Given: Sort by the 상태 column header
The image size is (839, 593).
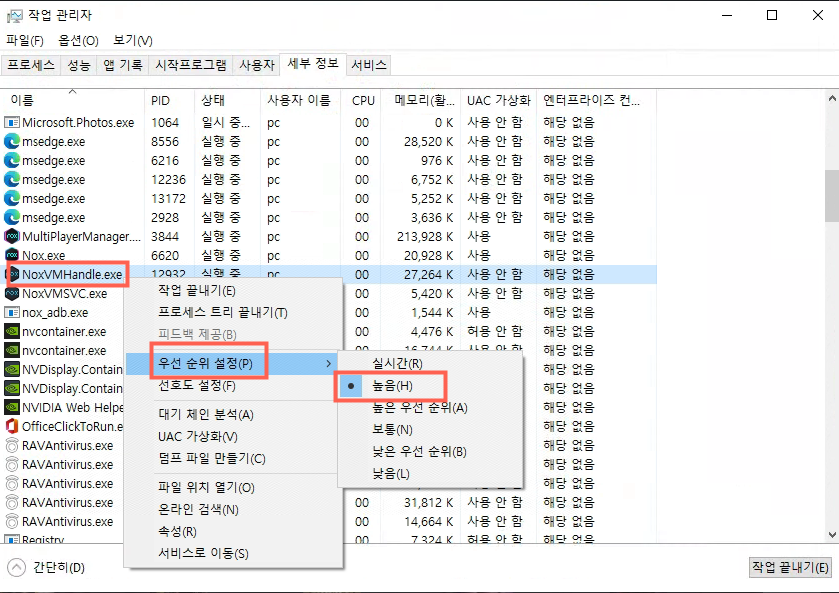Looking at the screenshot, I should (x=227, y=100).
